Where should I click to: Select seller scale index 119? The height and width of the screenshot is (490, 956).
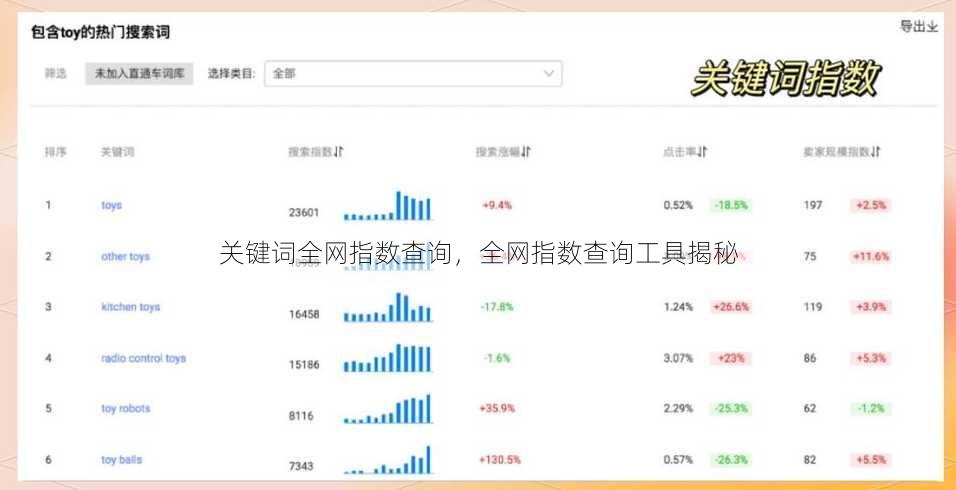click(812, 307)
